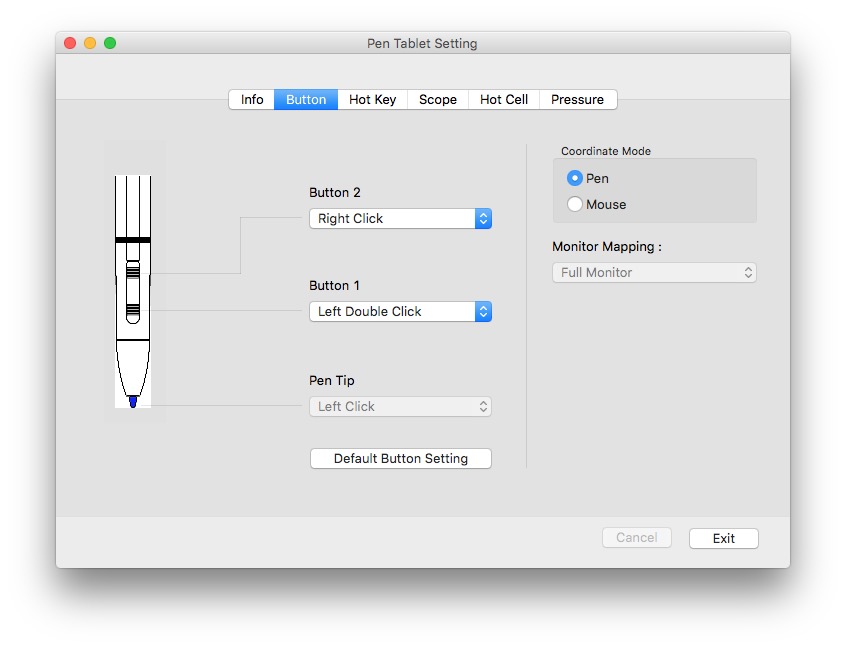Viewport: 846px width, 648px height.
Task: Open the Pen Tip Left Click dropdown
Action: pyautogui.click(x=400, y=406)
